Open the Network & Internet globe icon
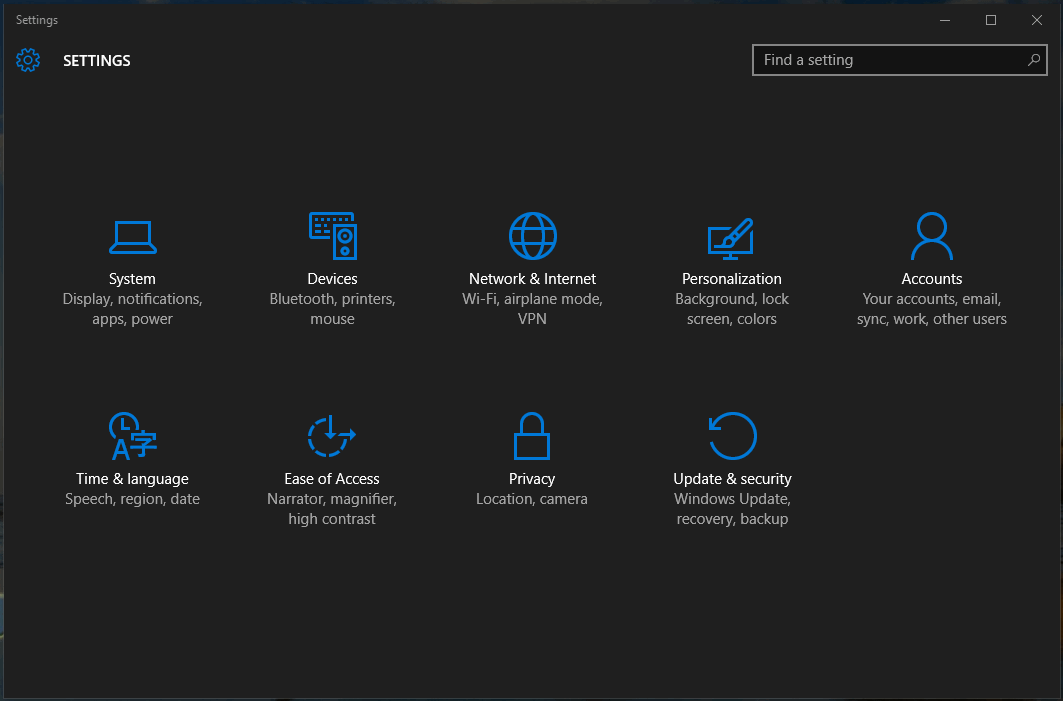 pyautogui.click(x=533, y=236)
